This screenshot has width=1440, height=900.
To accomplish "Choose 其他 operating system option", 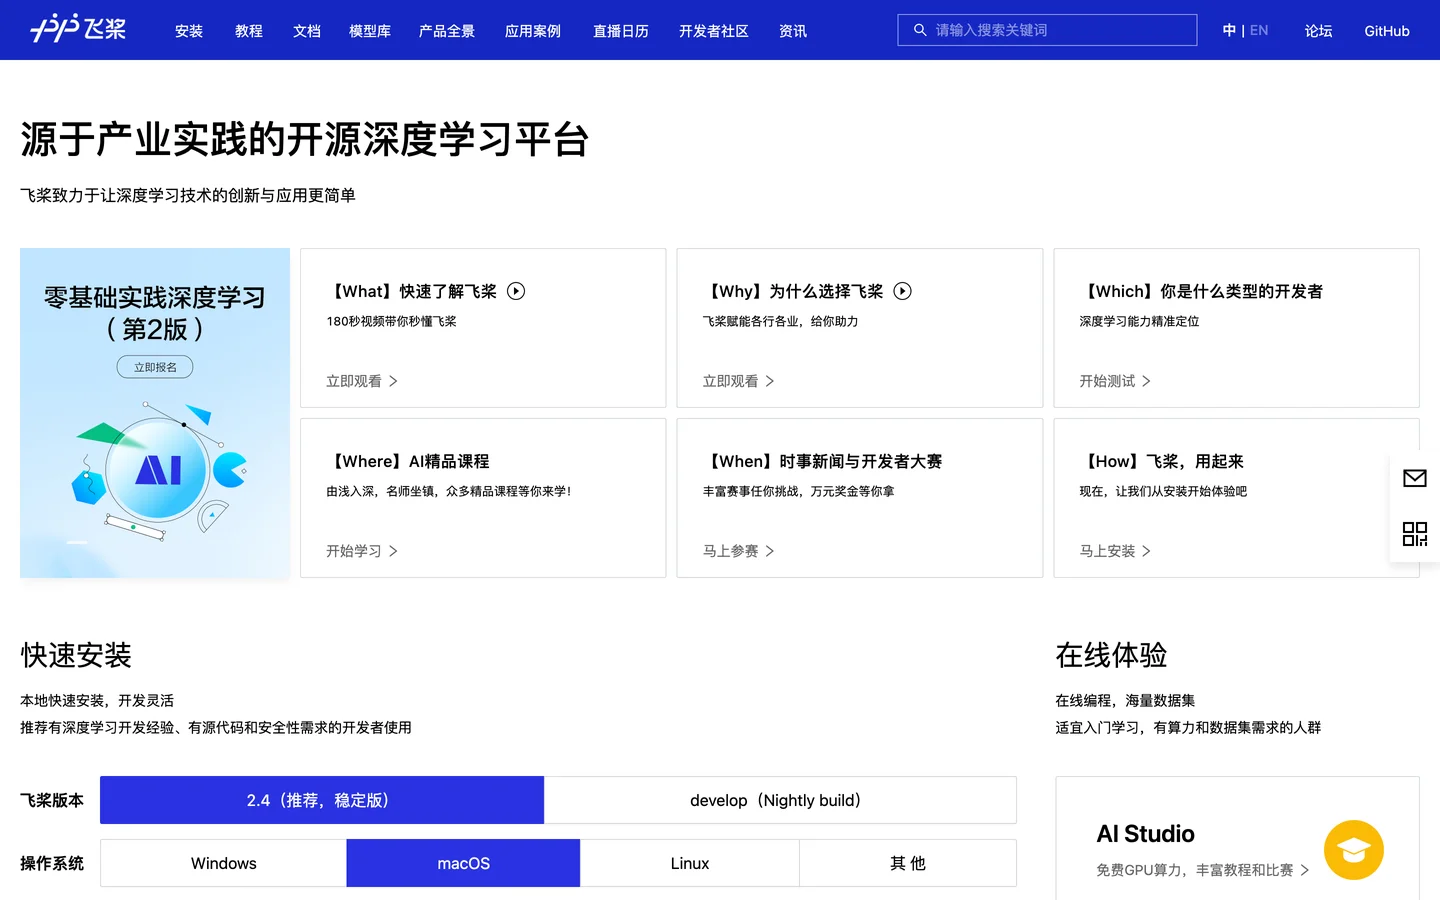I will point(908,863).
